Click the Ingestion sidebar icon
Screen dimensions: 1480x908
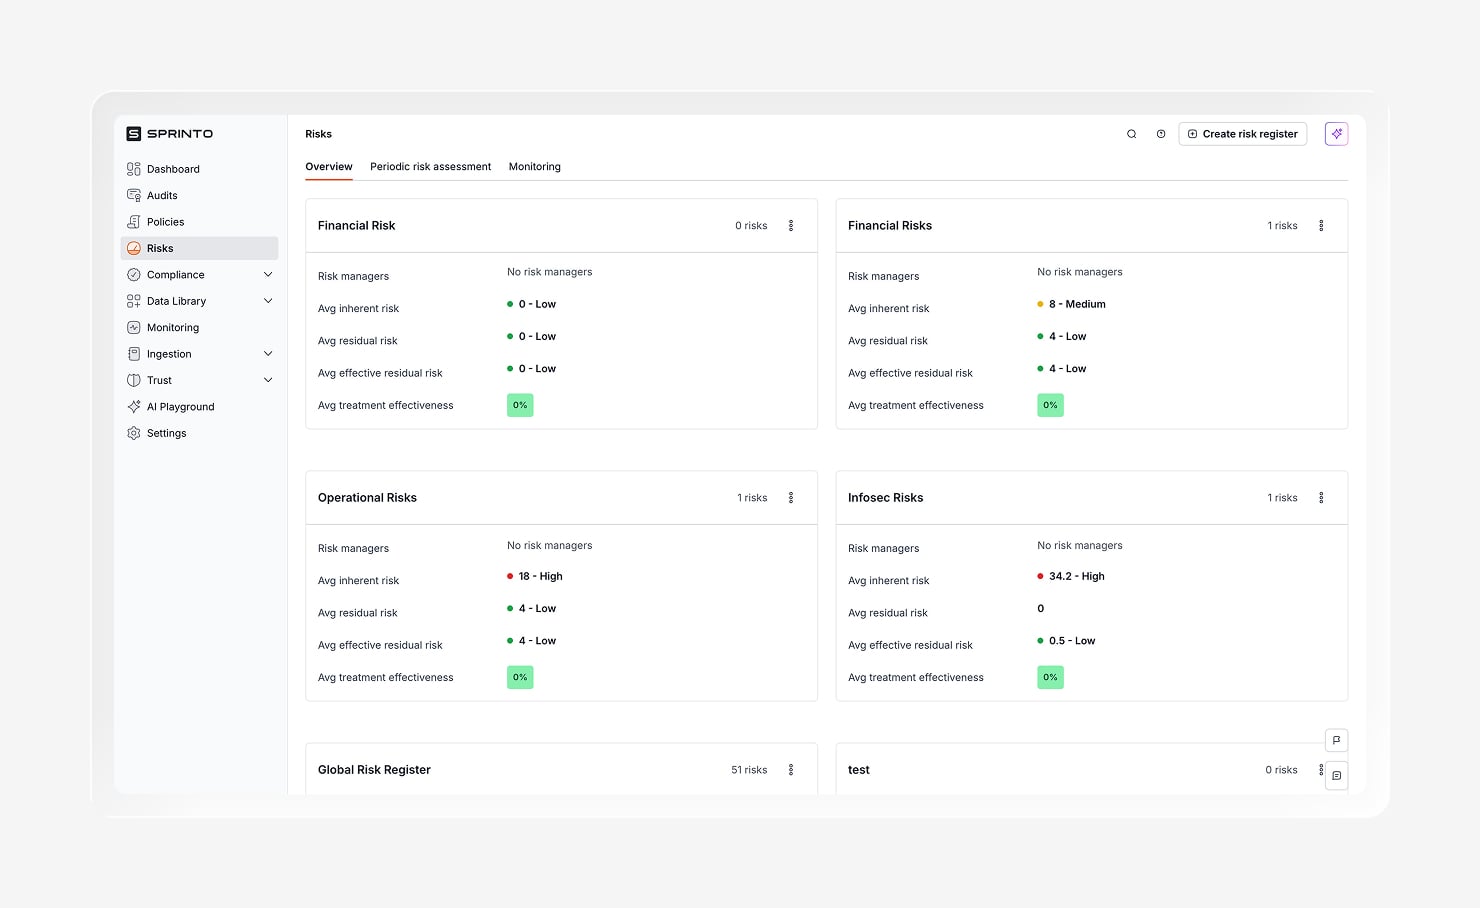click(x=134, y=354)
